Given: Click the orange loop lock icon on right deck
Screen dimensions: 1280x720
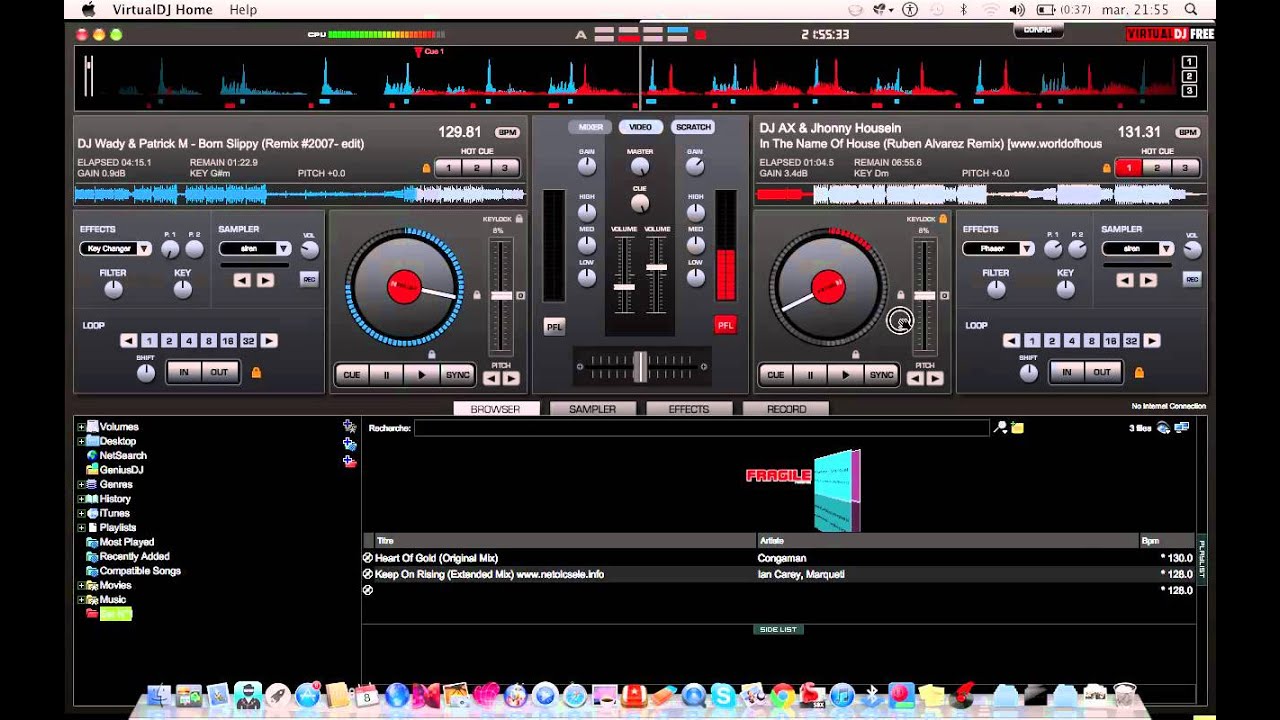Looking at the screenshot, I should point(1138,372).
